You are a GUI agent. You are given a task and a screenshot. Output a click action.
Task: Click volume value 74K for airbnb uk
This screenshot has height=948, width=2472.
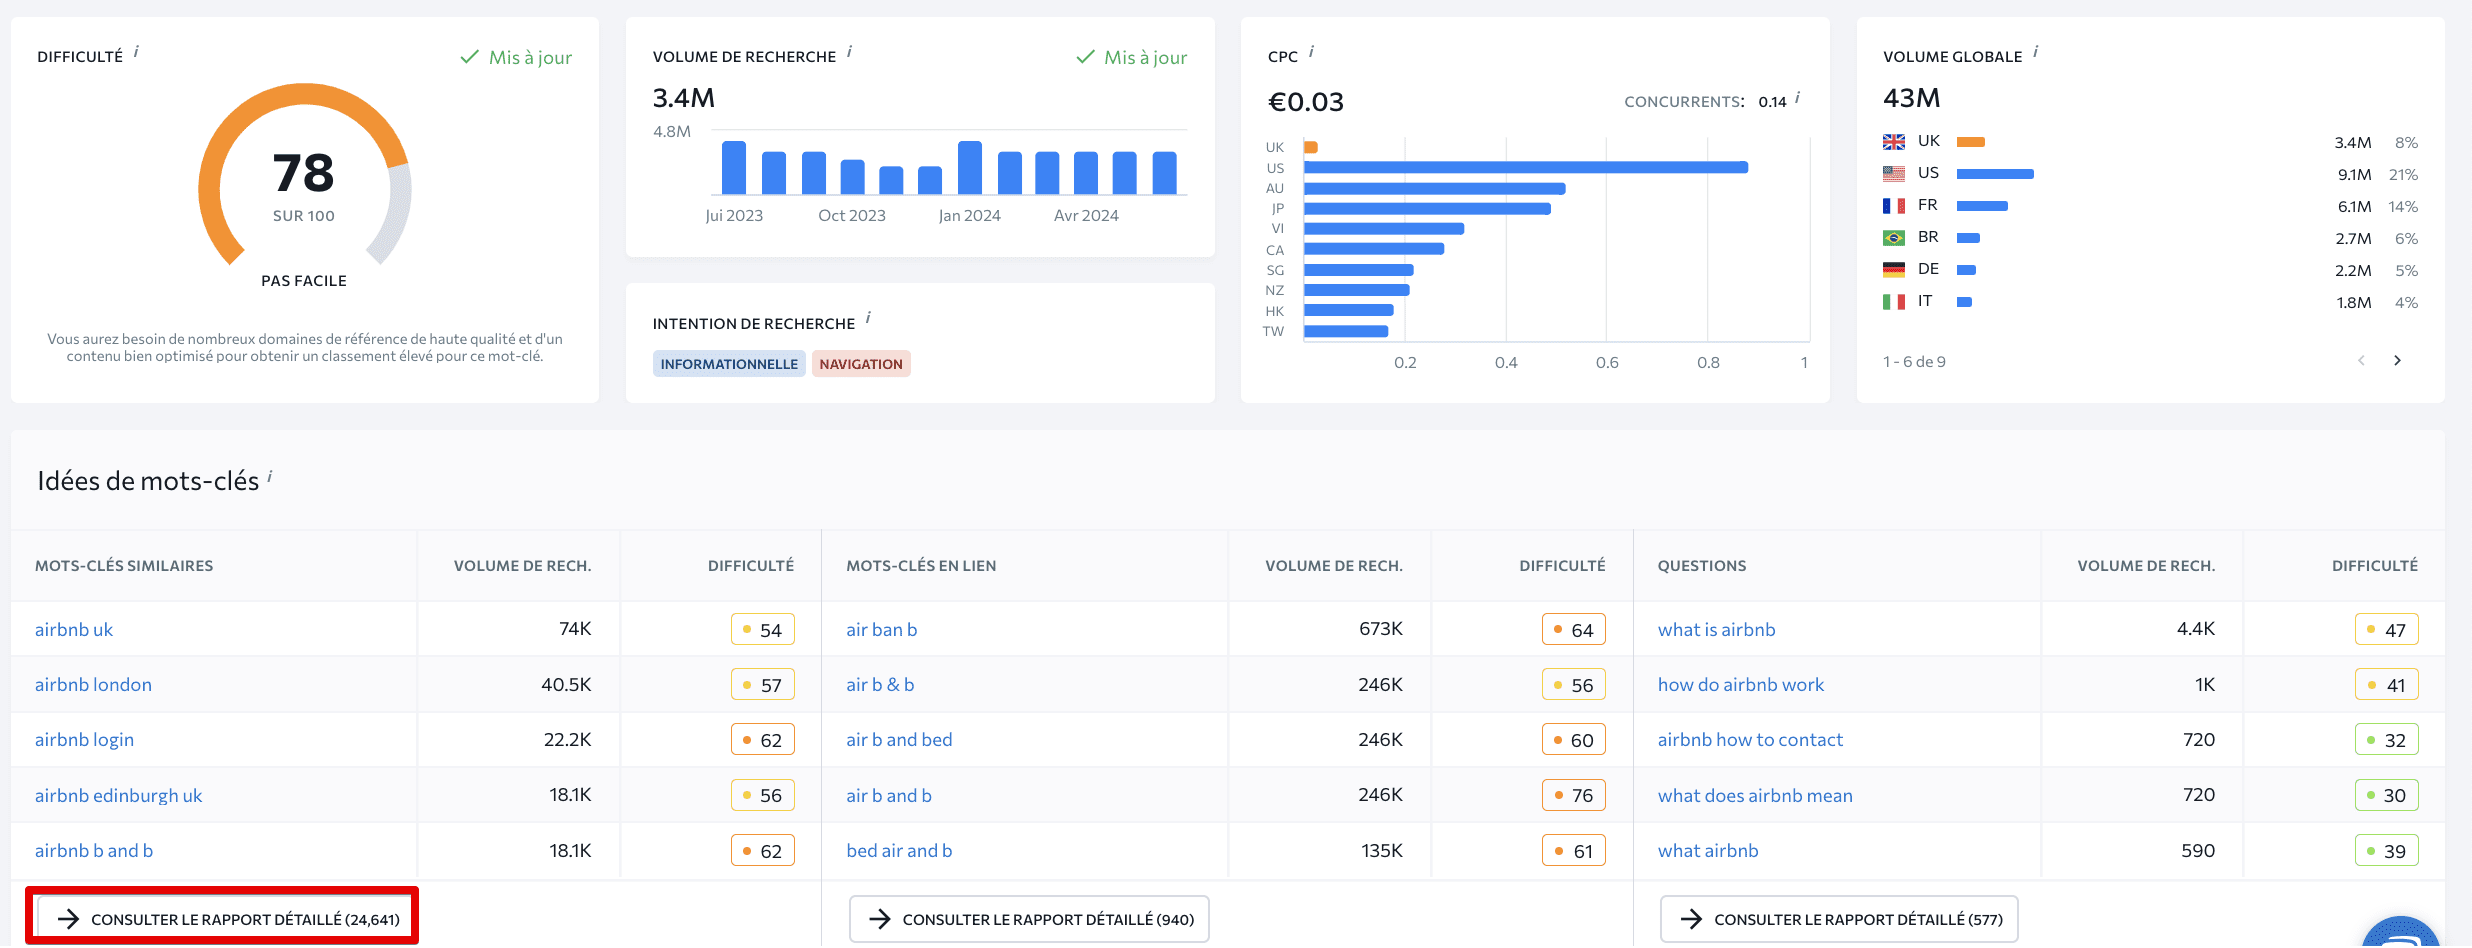(575, 629)
